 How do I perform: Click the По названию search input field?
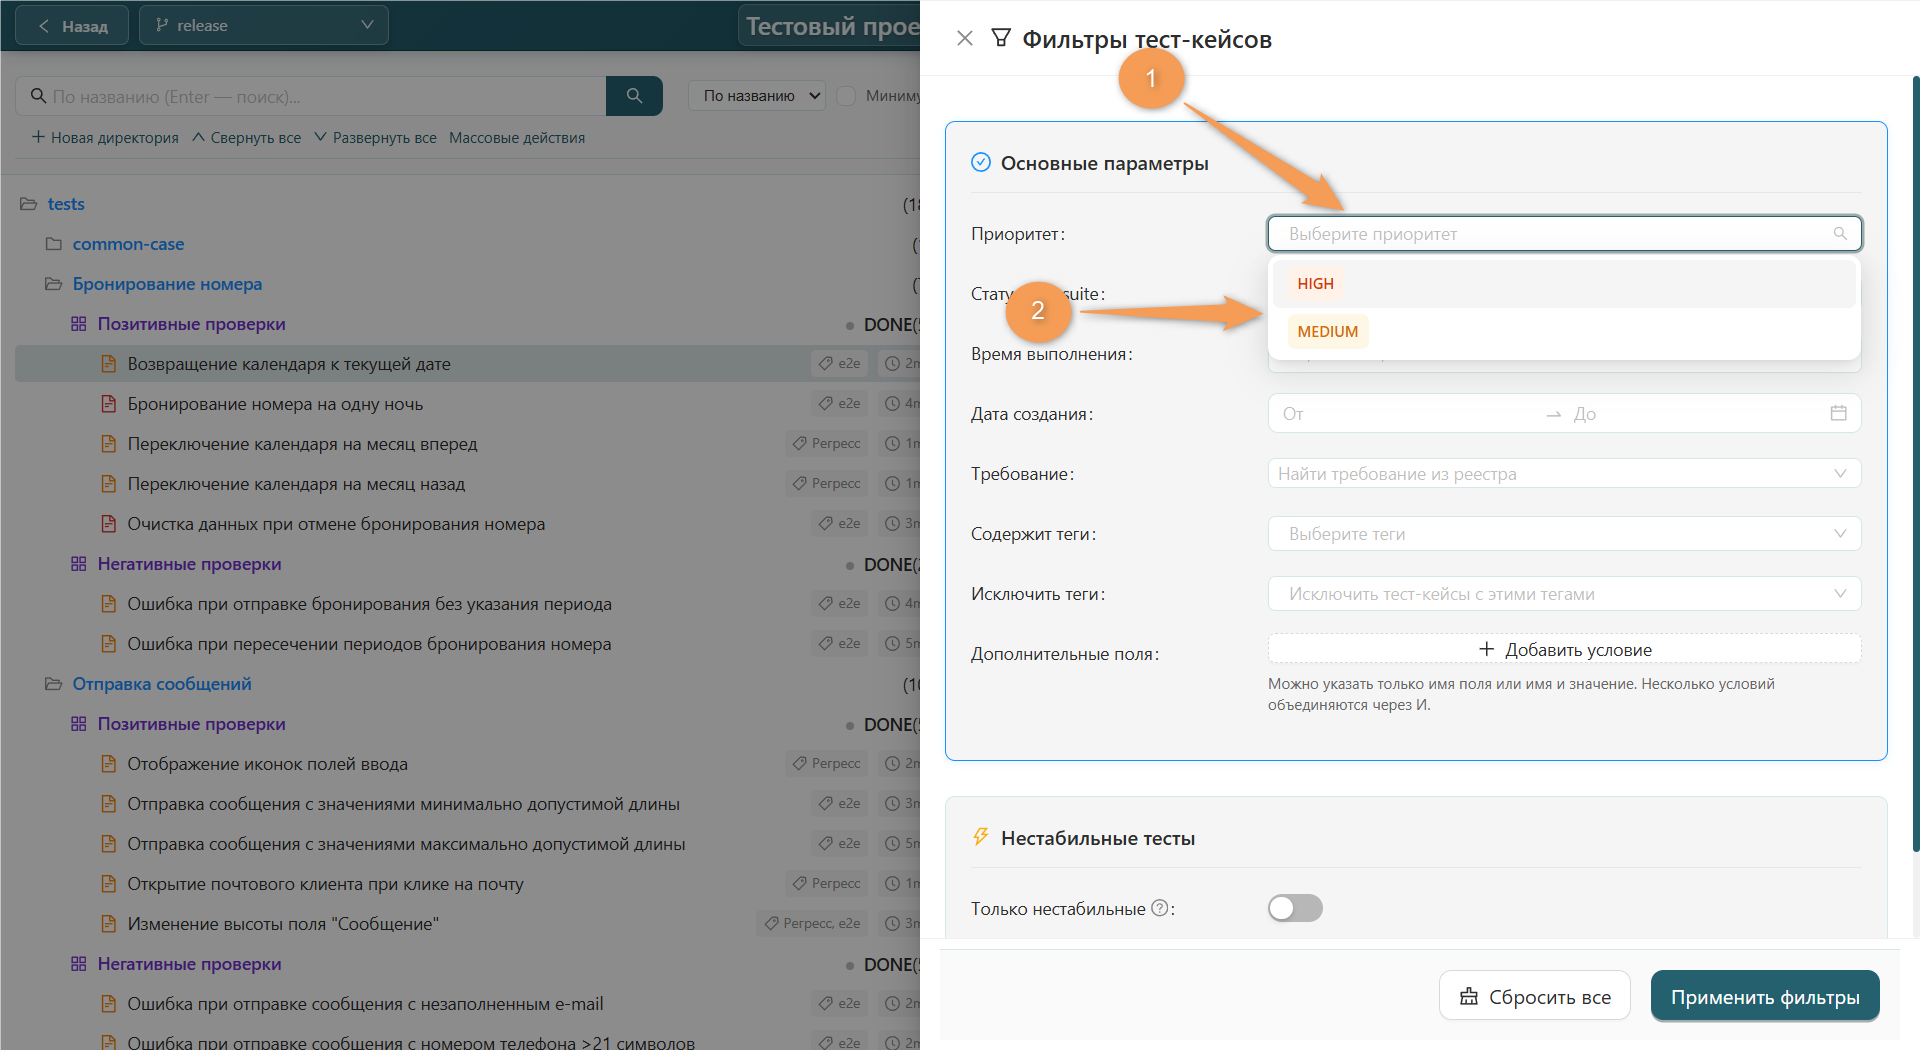pyautogui.click(x=311, y=96)
